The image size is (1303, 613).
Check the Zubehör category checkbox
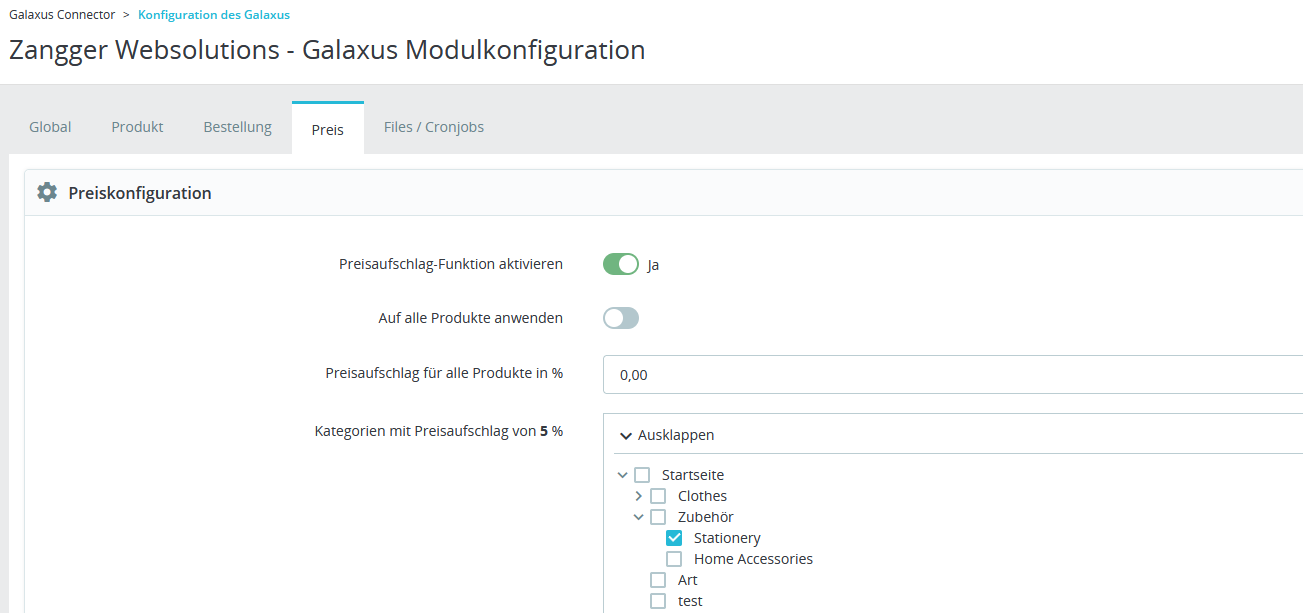[658, 517]
